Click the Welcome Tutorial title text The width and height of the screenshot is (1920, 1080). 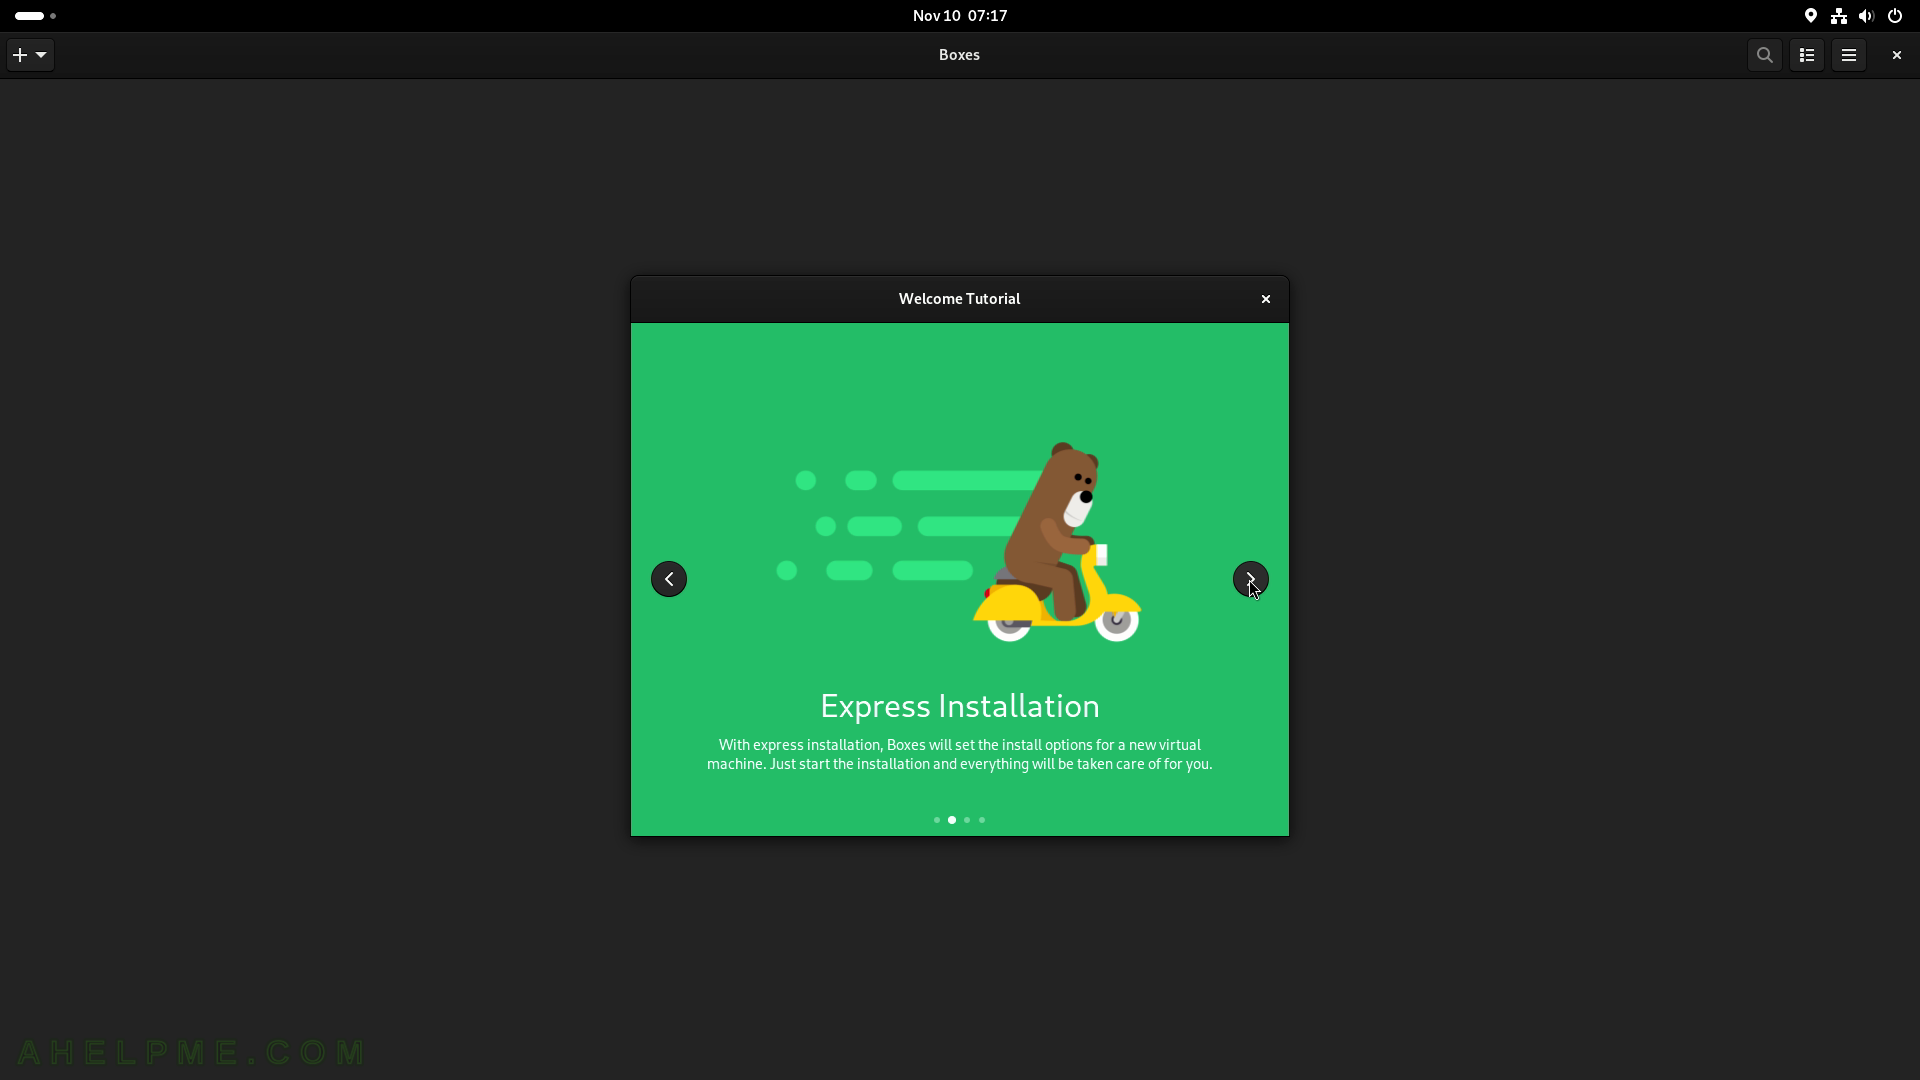(960, 299)
